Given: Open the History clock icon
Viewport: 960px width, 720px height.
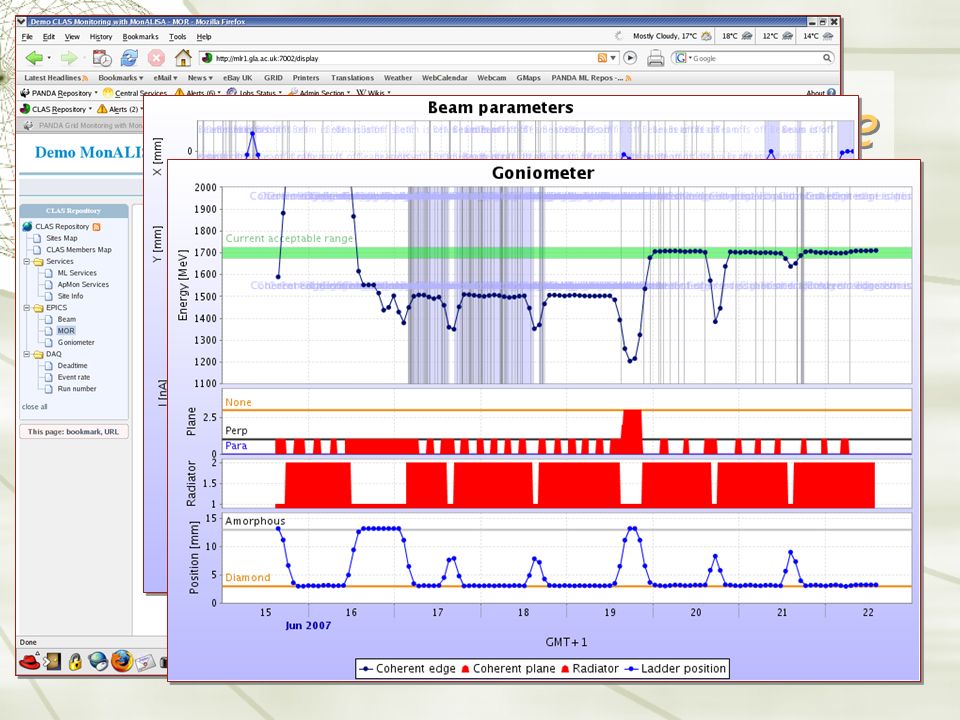Looking at the screenshot, I should [x=102, y=58].
